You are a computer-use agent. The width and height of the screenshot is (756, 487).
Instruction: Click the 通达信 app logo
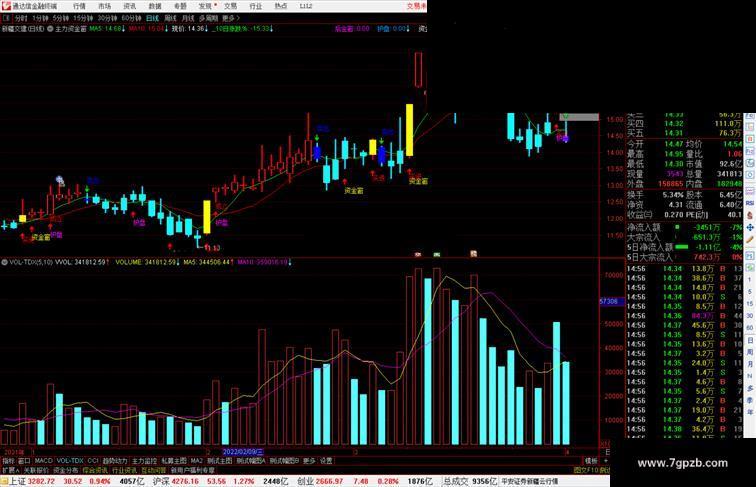[x=6, y=6]
